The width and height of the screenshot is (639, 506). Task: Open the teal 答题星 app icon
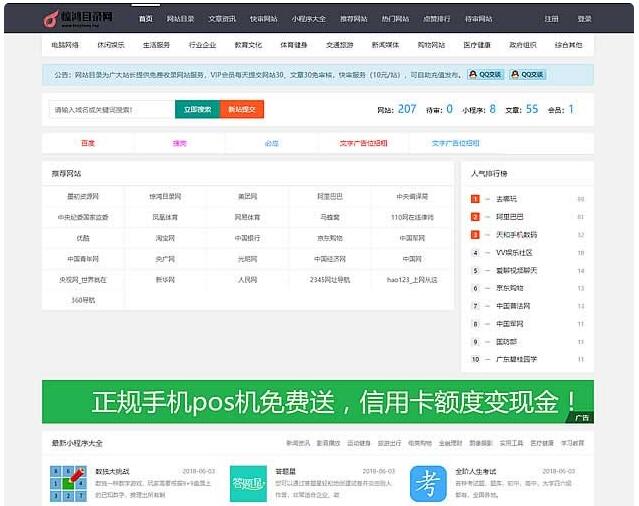click(x=248, y=484)
